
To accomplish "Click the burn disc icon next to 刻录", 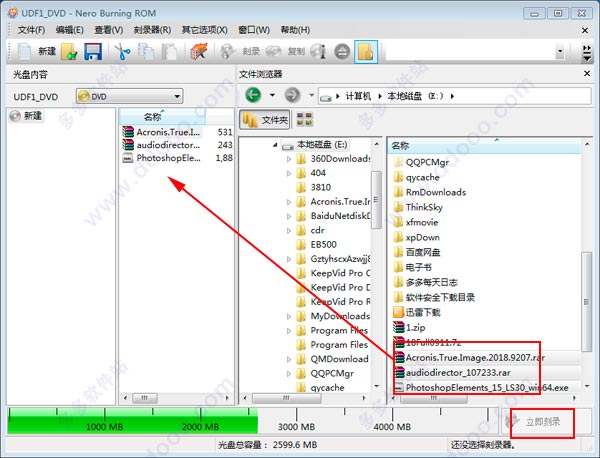I will tap(228, 51).
